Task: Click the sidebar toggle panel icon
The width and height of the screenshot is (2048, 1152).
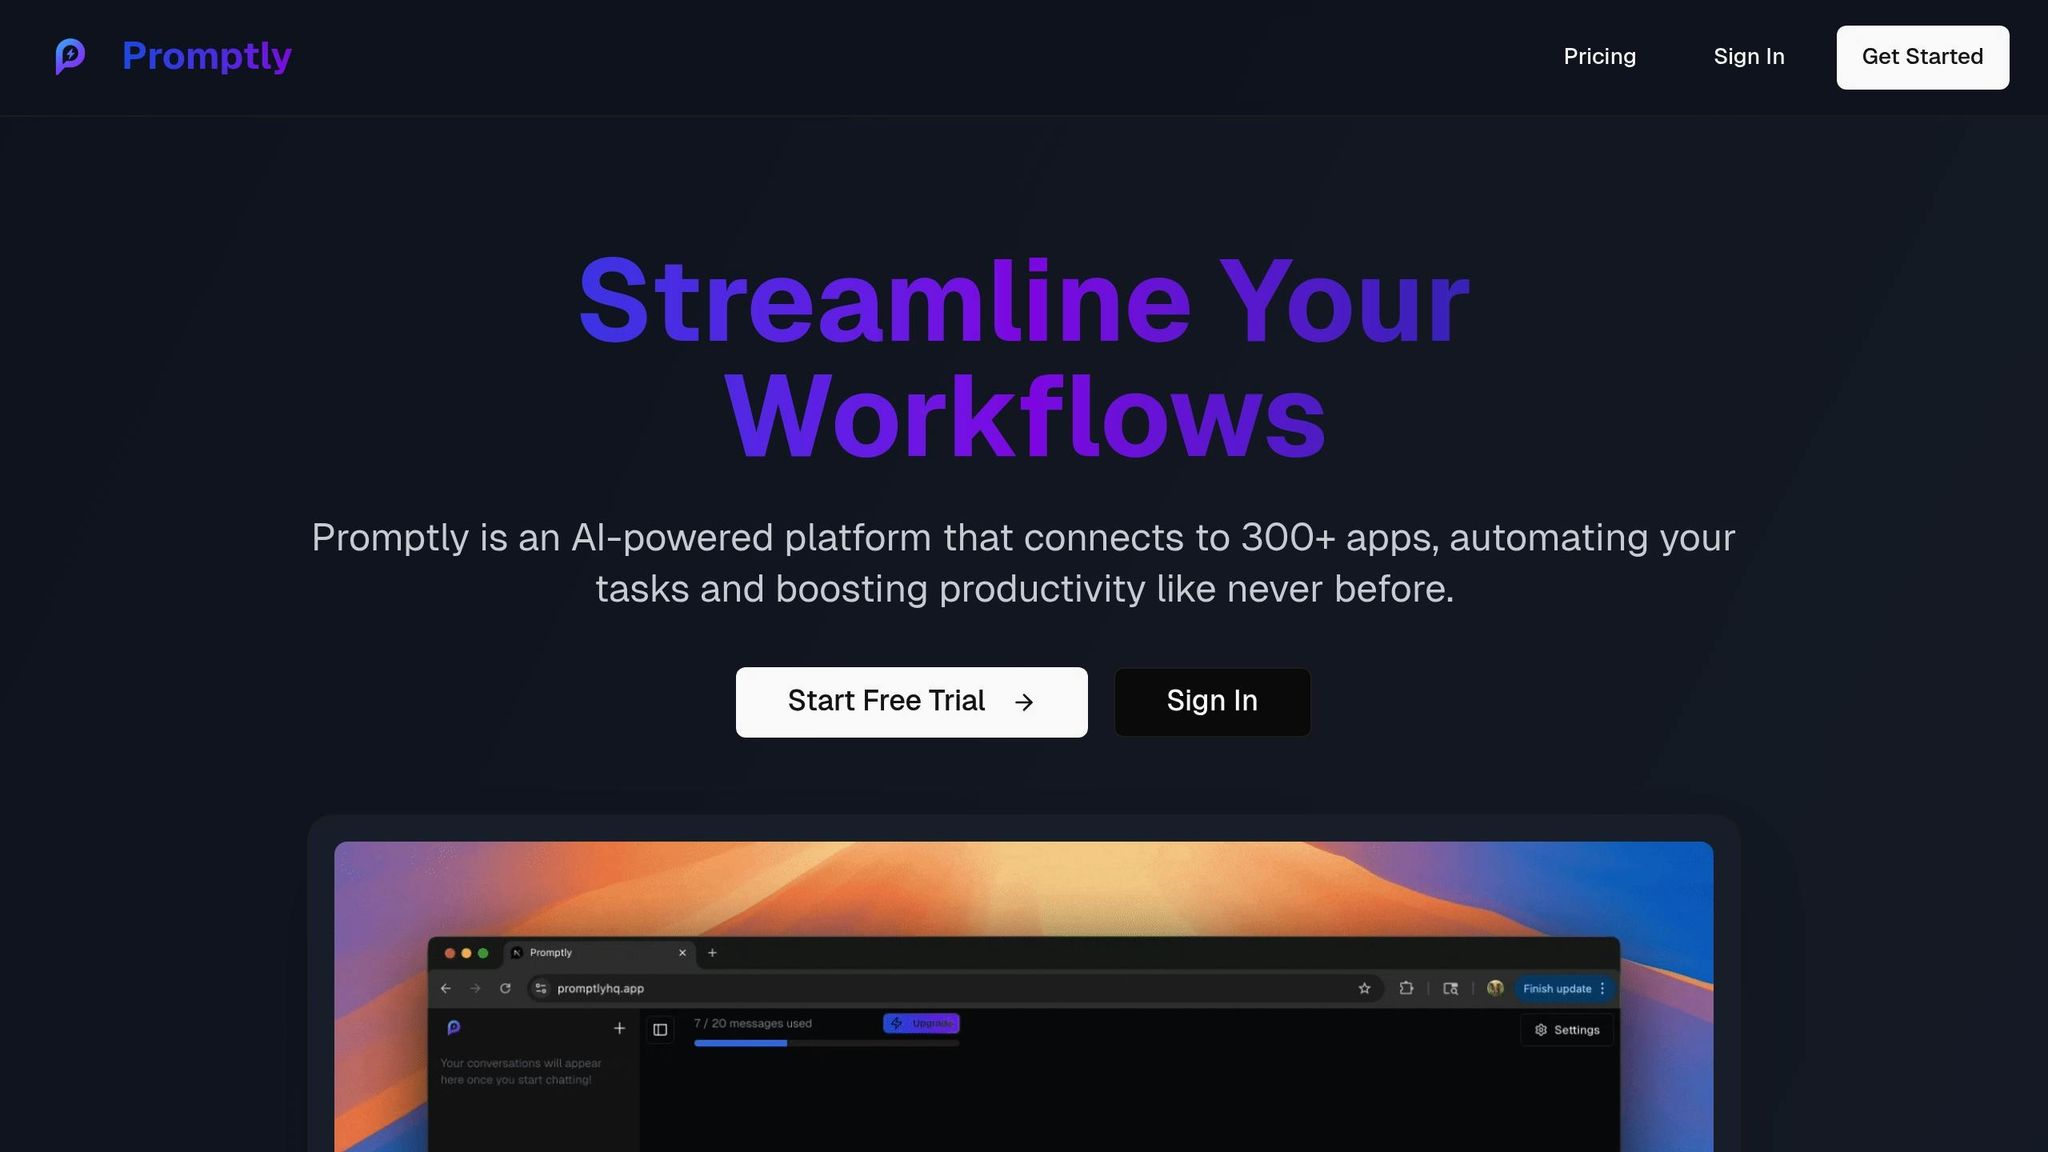Action: 660,1029
